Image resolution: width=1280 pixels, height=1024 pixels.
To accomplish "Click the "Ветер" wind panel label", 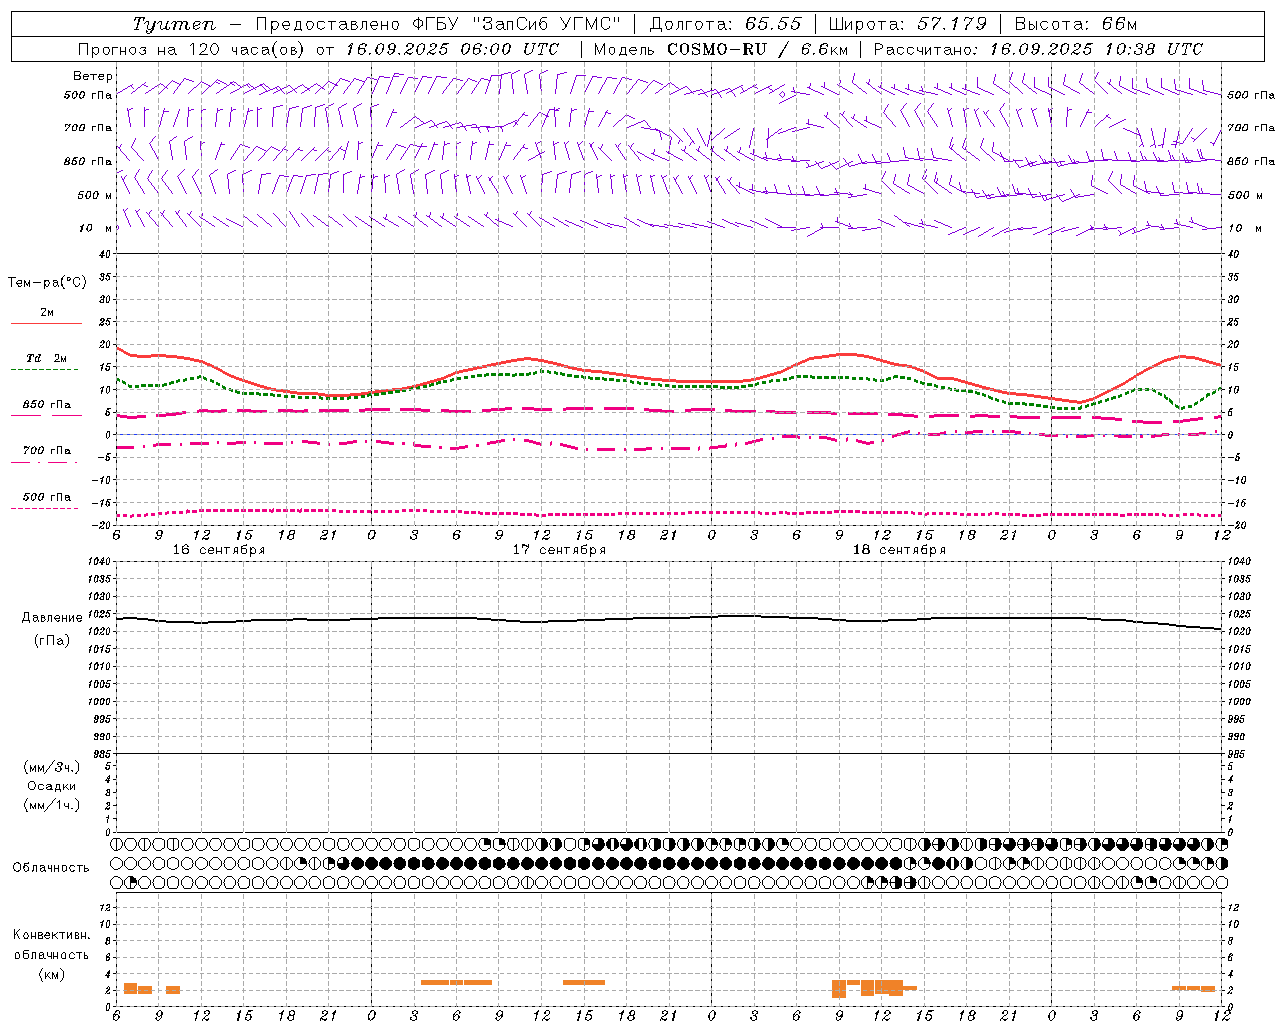I will (x=93, y=76).
